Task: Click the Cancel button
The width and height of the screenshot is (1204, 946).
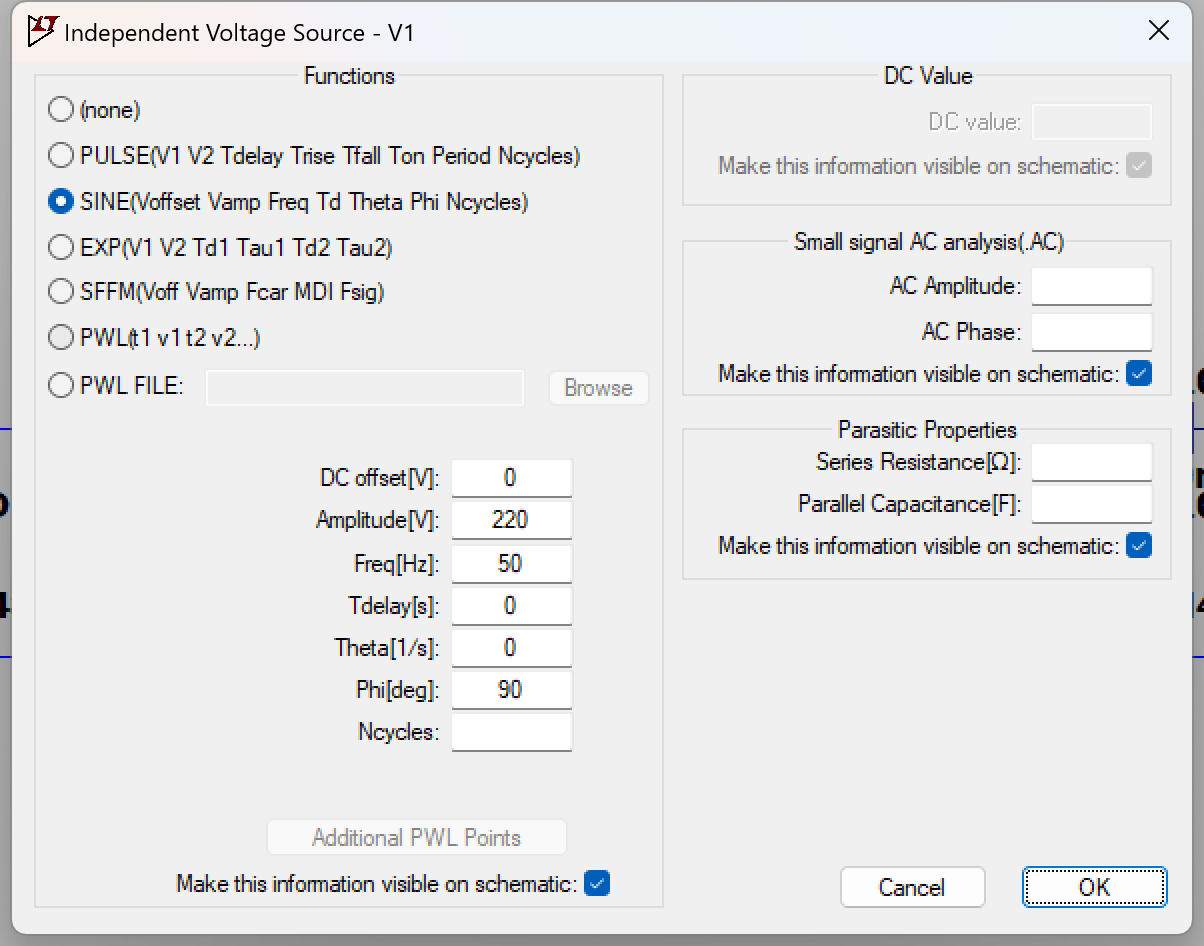Action: (912, 887)
